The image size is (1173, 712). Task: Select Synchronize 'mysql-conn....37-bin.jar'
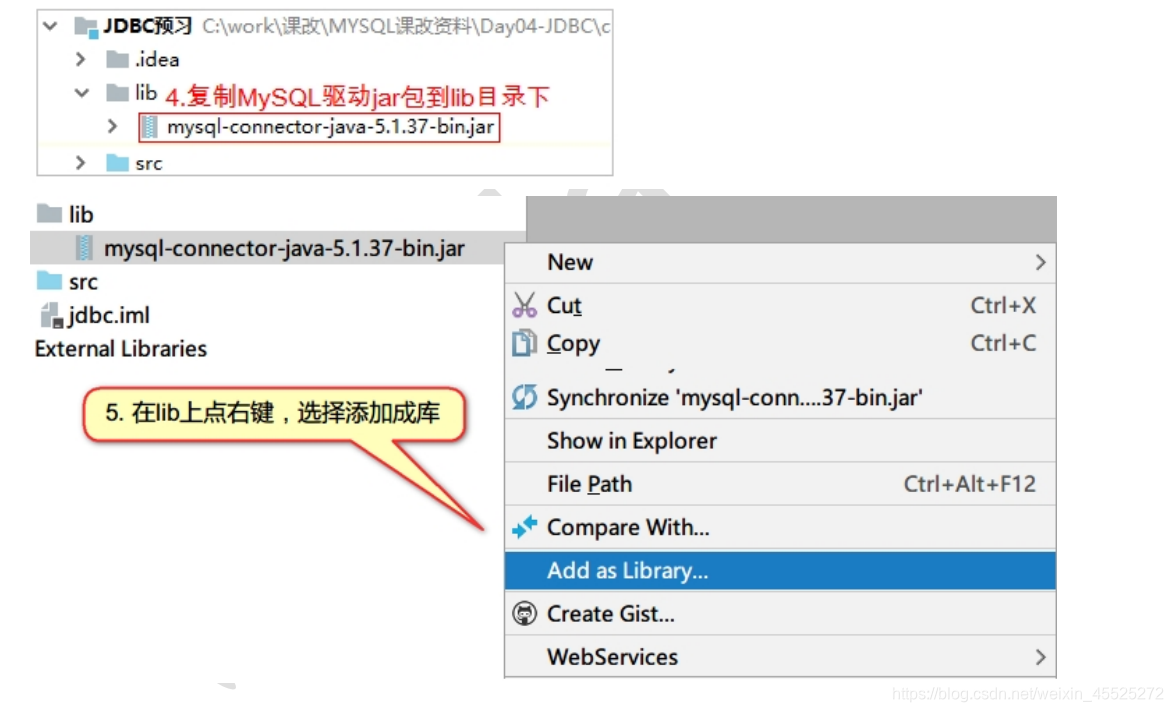[x=780, y=397]
